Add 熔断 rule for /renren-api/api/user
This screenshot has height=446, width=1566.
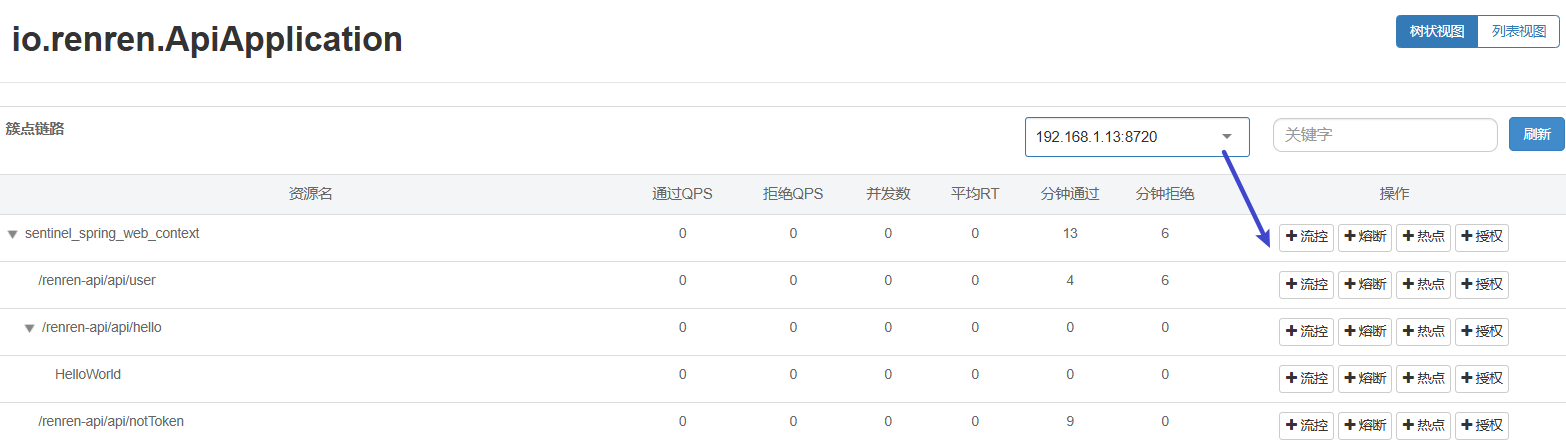coord(1365,284)
